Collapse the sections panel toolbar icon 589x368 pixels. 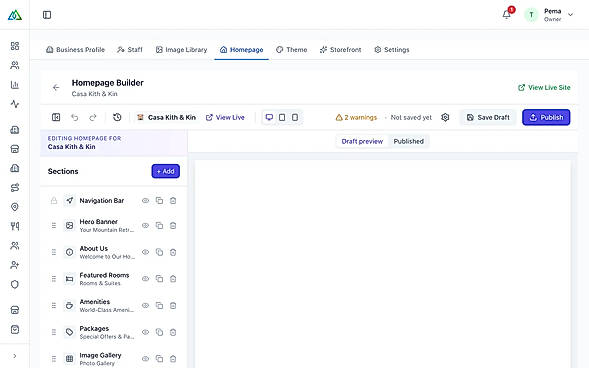click(56, 118)
